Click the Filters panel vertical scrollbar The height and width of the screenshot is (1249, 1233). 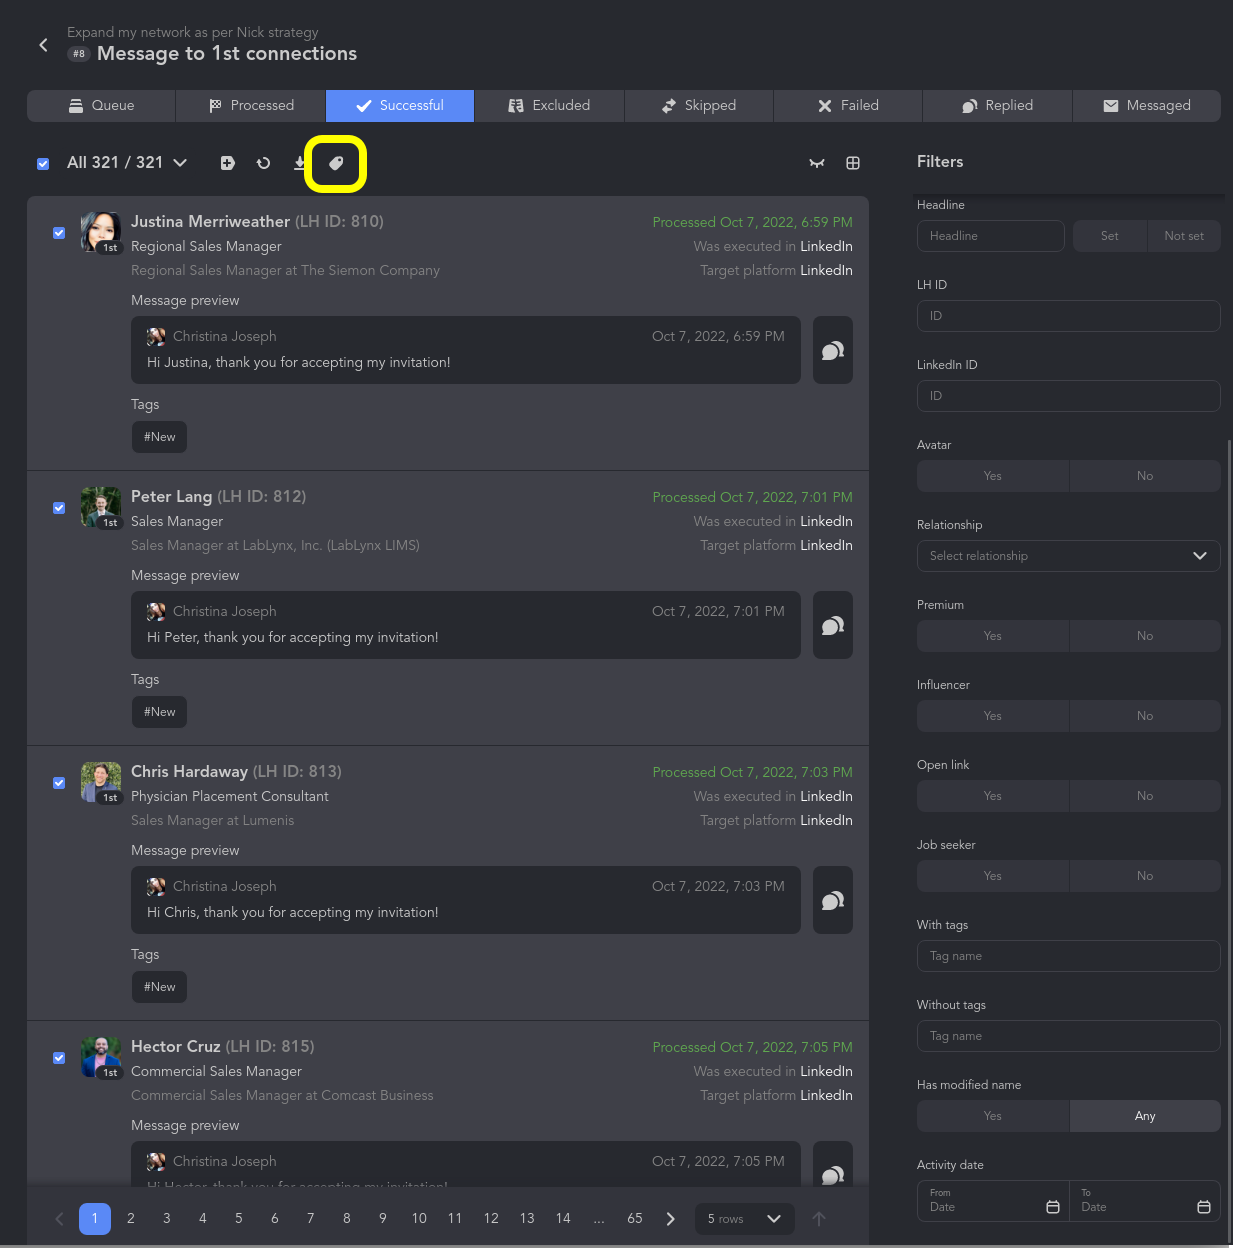pos(1229,842)
